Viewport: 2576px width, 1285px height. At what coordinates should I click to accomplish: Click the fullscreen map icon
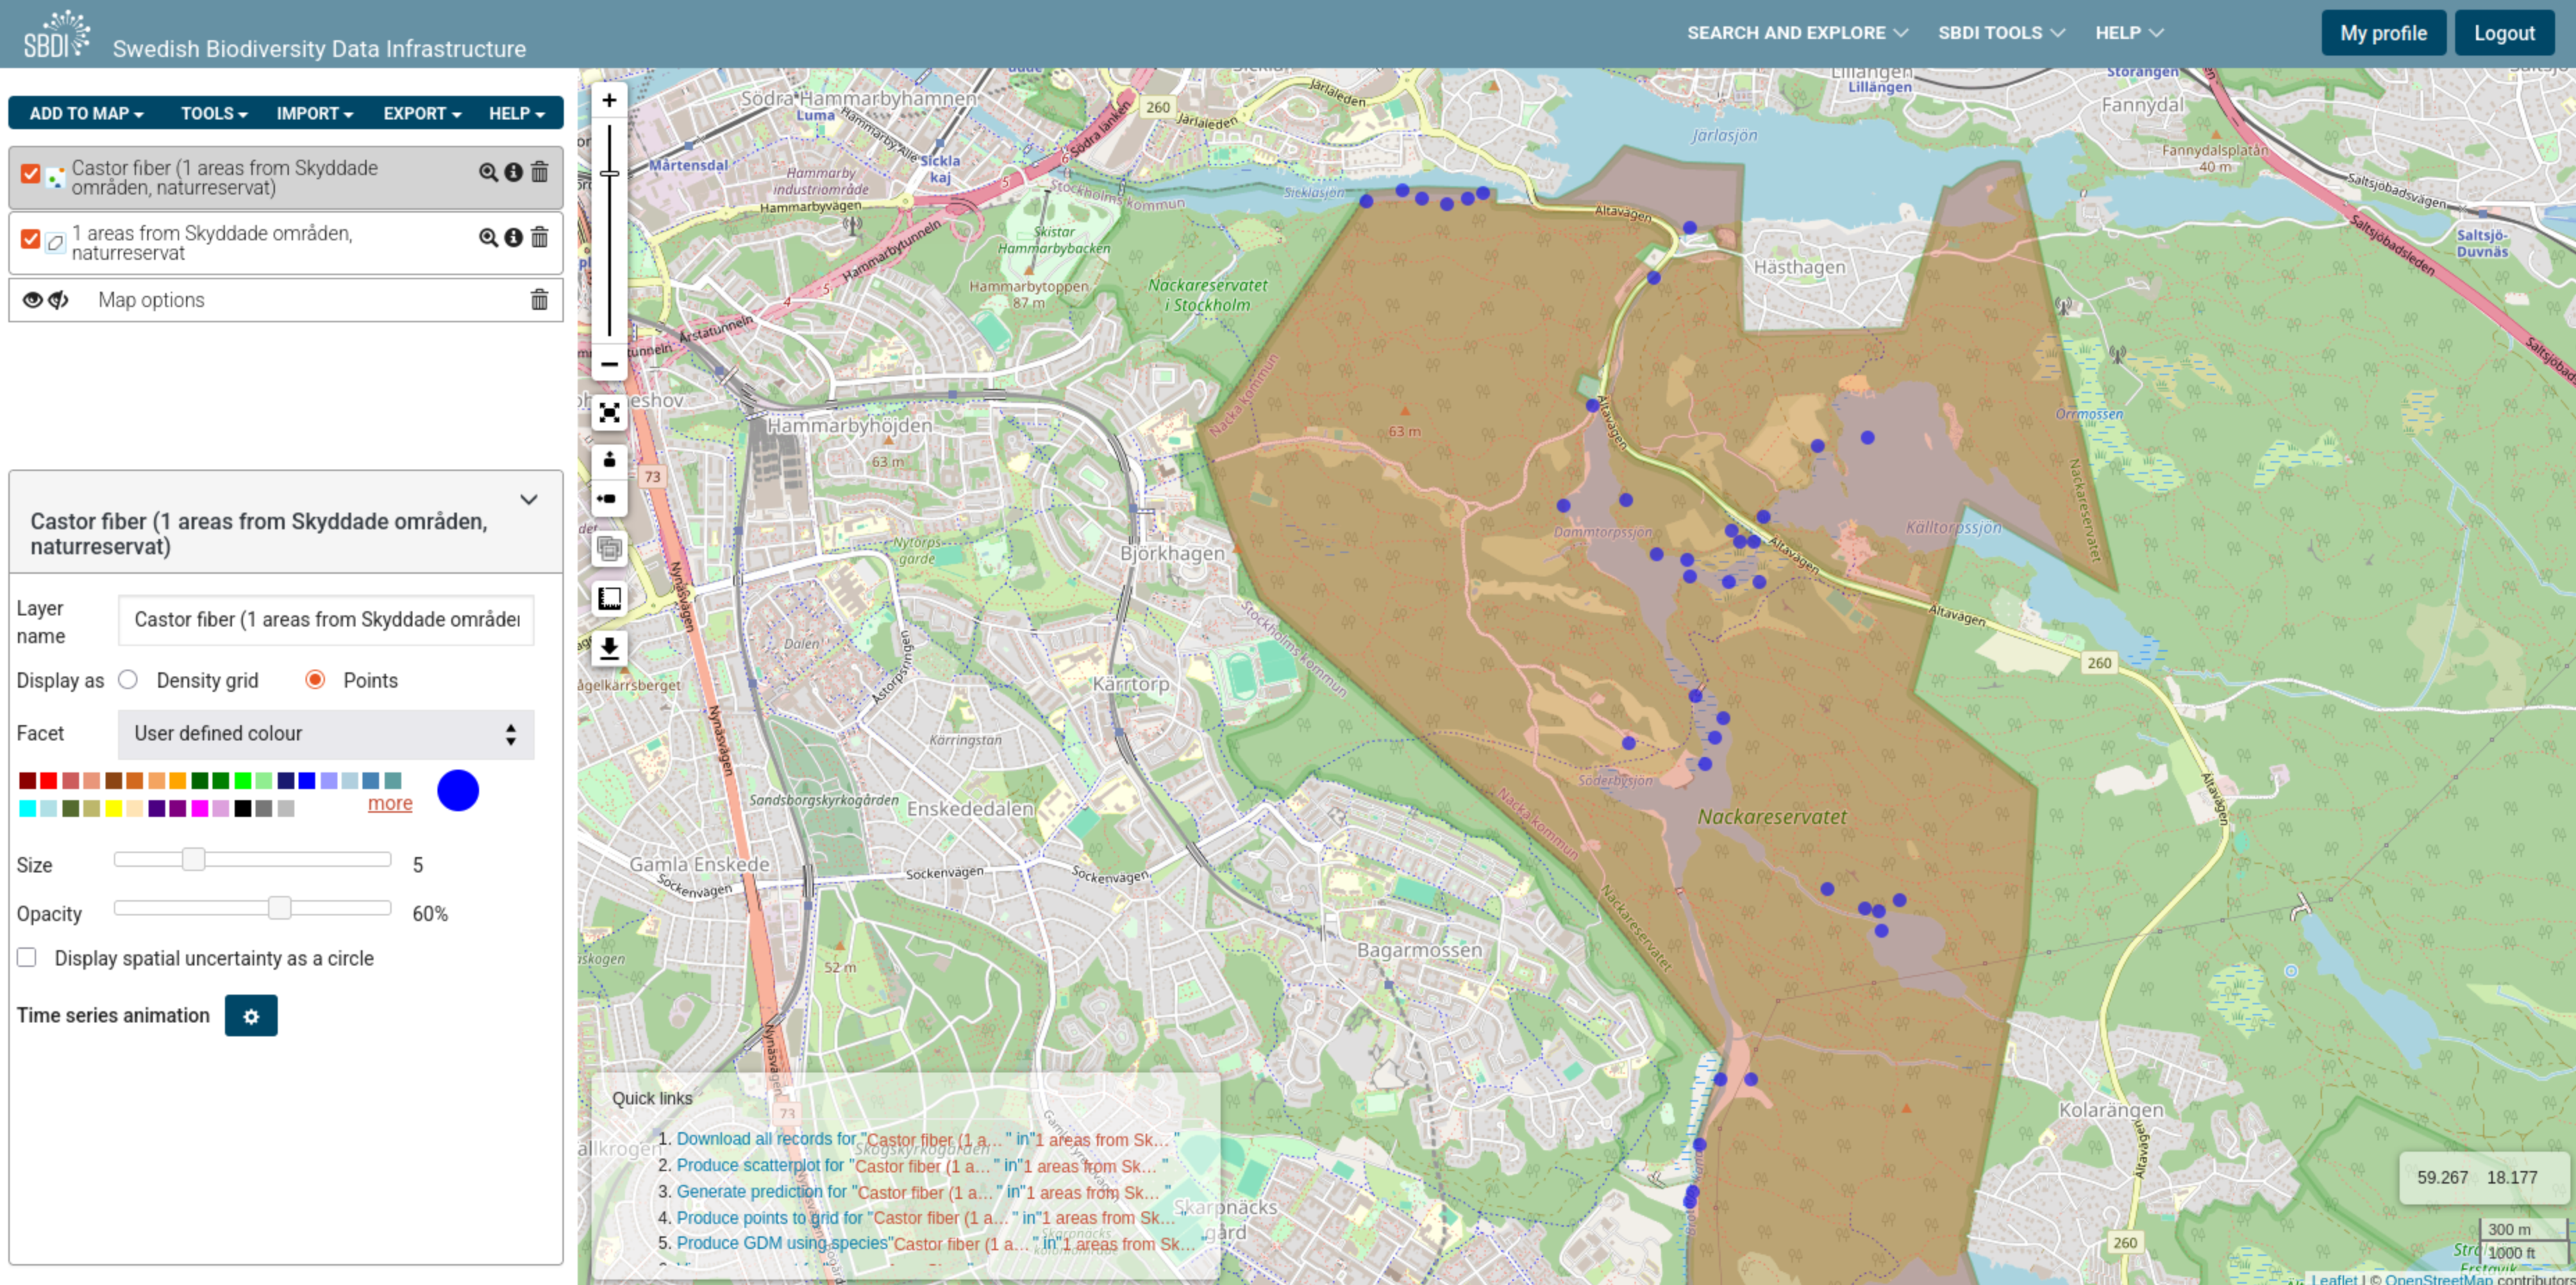[x=609, y=413]
